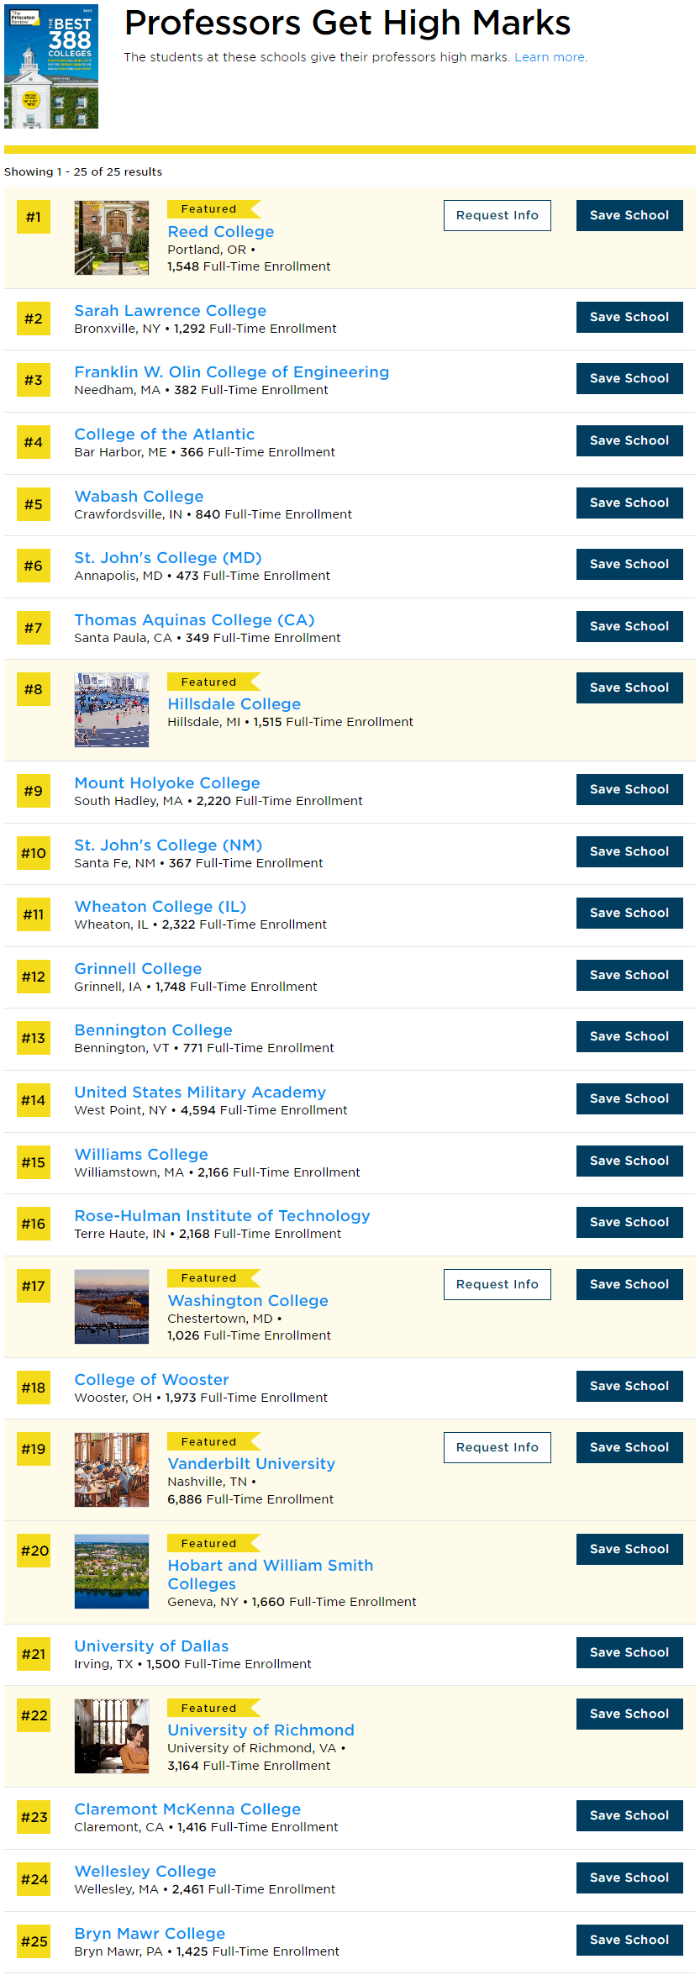Screen dimensions: 700x1975
Task: Save School for Franklin W. Olin College
Action: click(629, 379)
